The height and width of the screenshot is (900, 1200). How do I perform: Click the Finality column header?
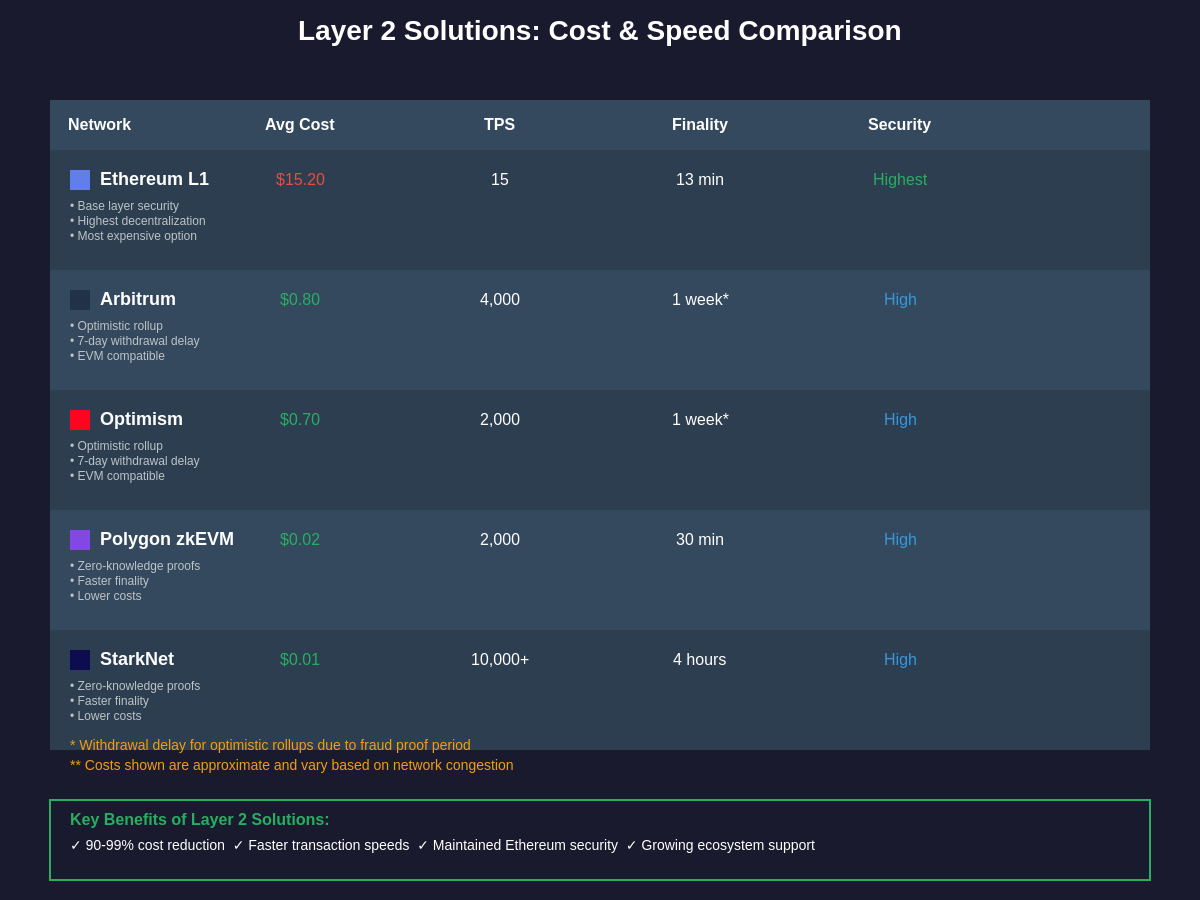[700, 125]
